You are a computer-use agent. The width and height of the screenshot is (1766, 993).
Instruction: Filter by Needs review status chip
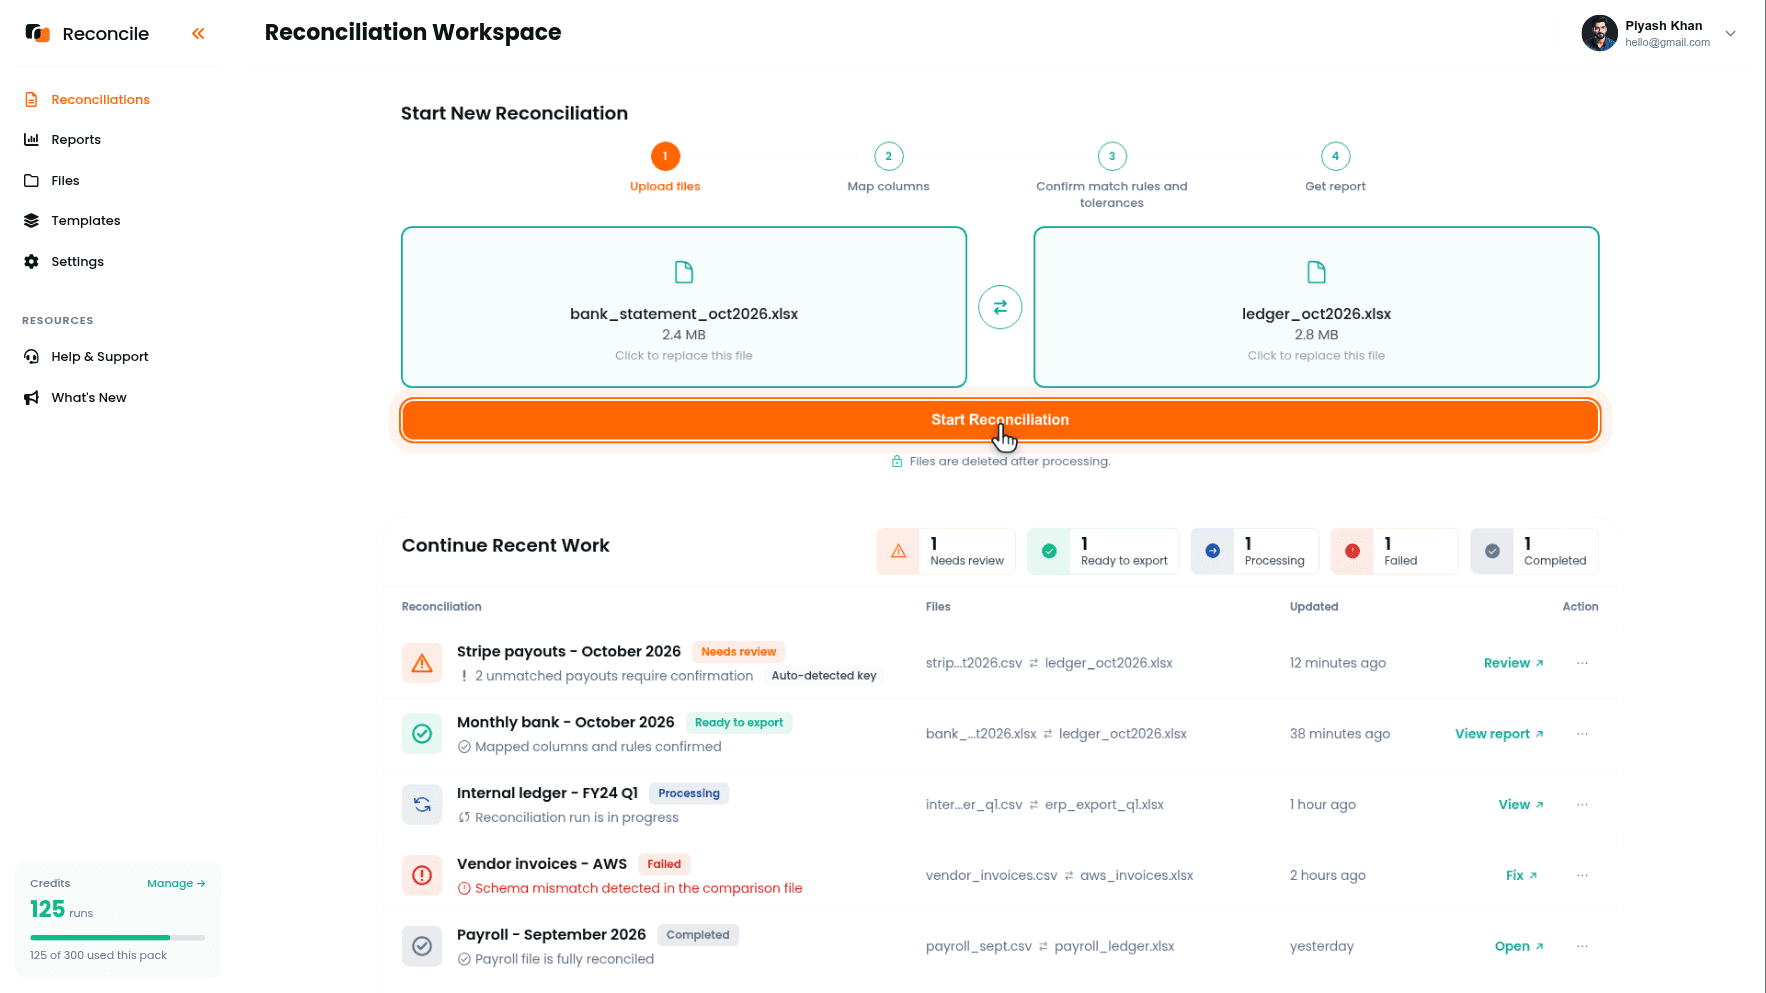946,551
